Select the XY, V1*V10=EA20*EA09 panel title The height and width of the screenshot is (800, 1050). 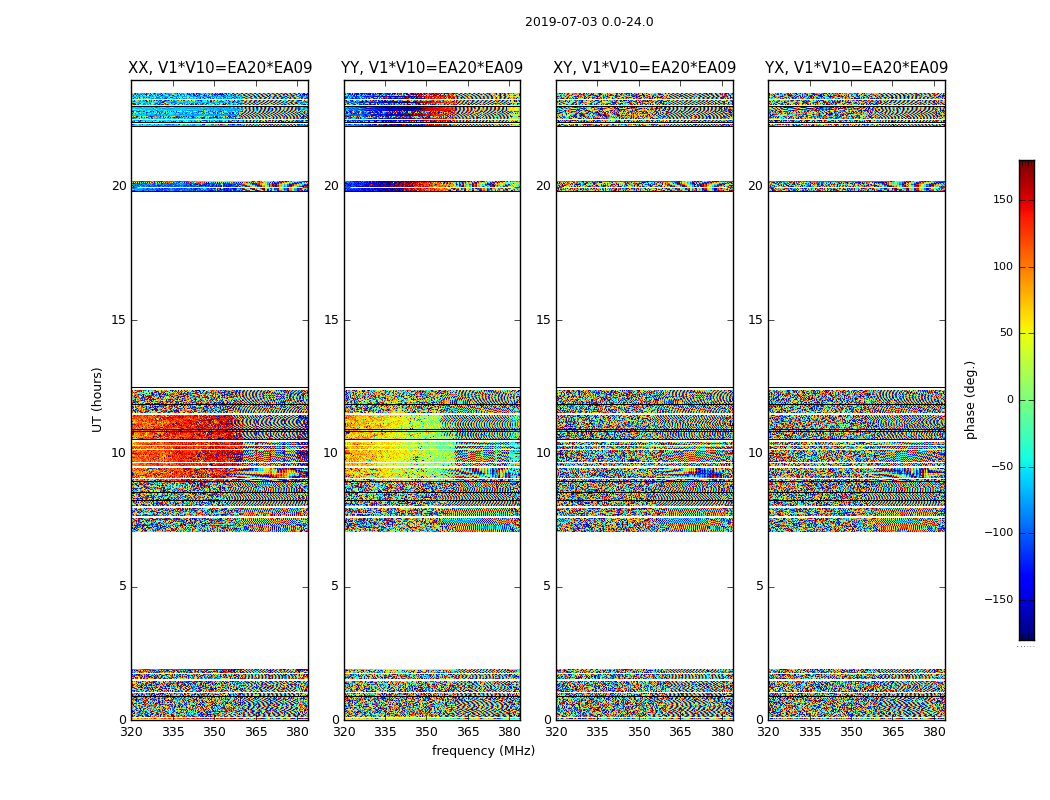644,68
